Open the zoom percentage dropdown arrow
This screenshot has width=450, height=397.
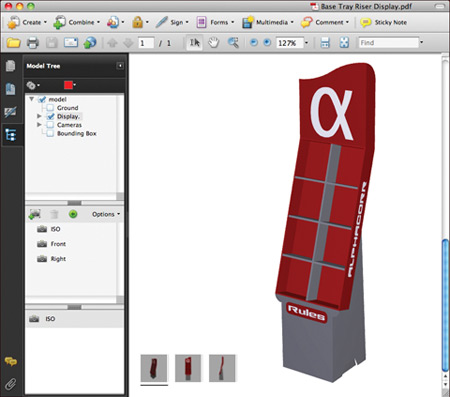point(306,43)
